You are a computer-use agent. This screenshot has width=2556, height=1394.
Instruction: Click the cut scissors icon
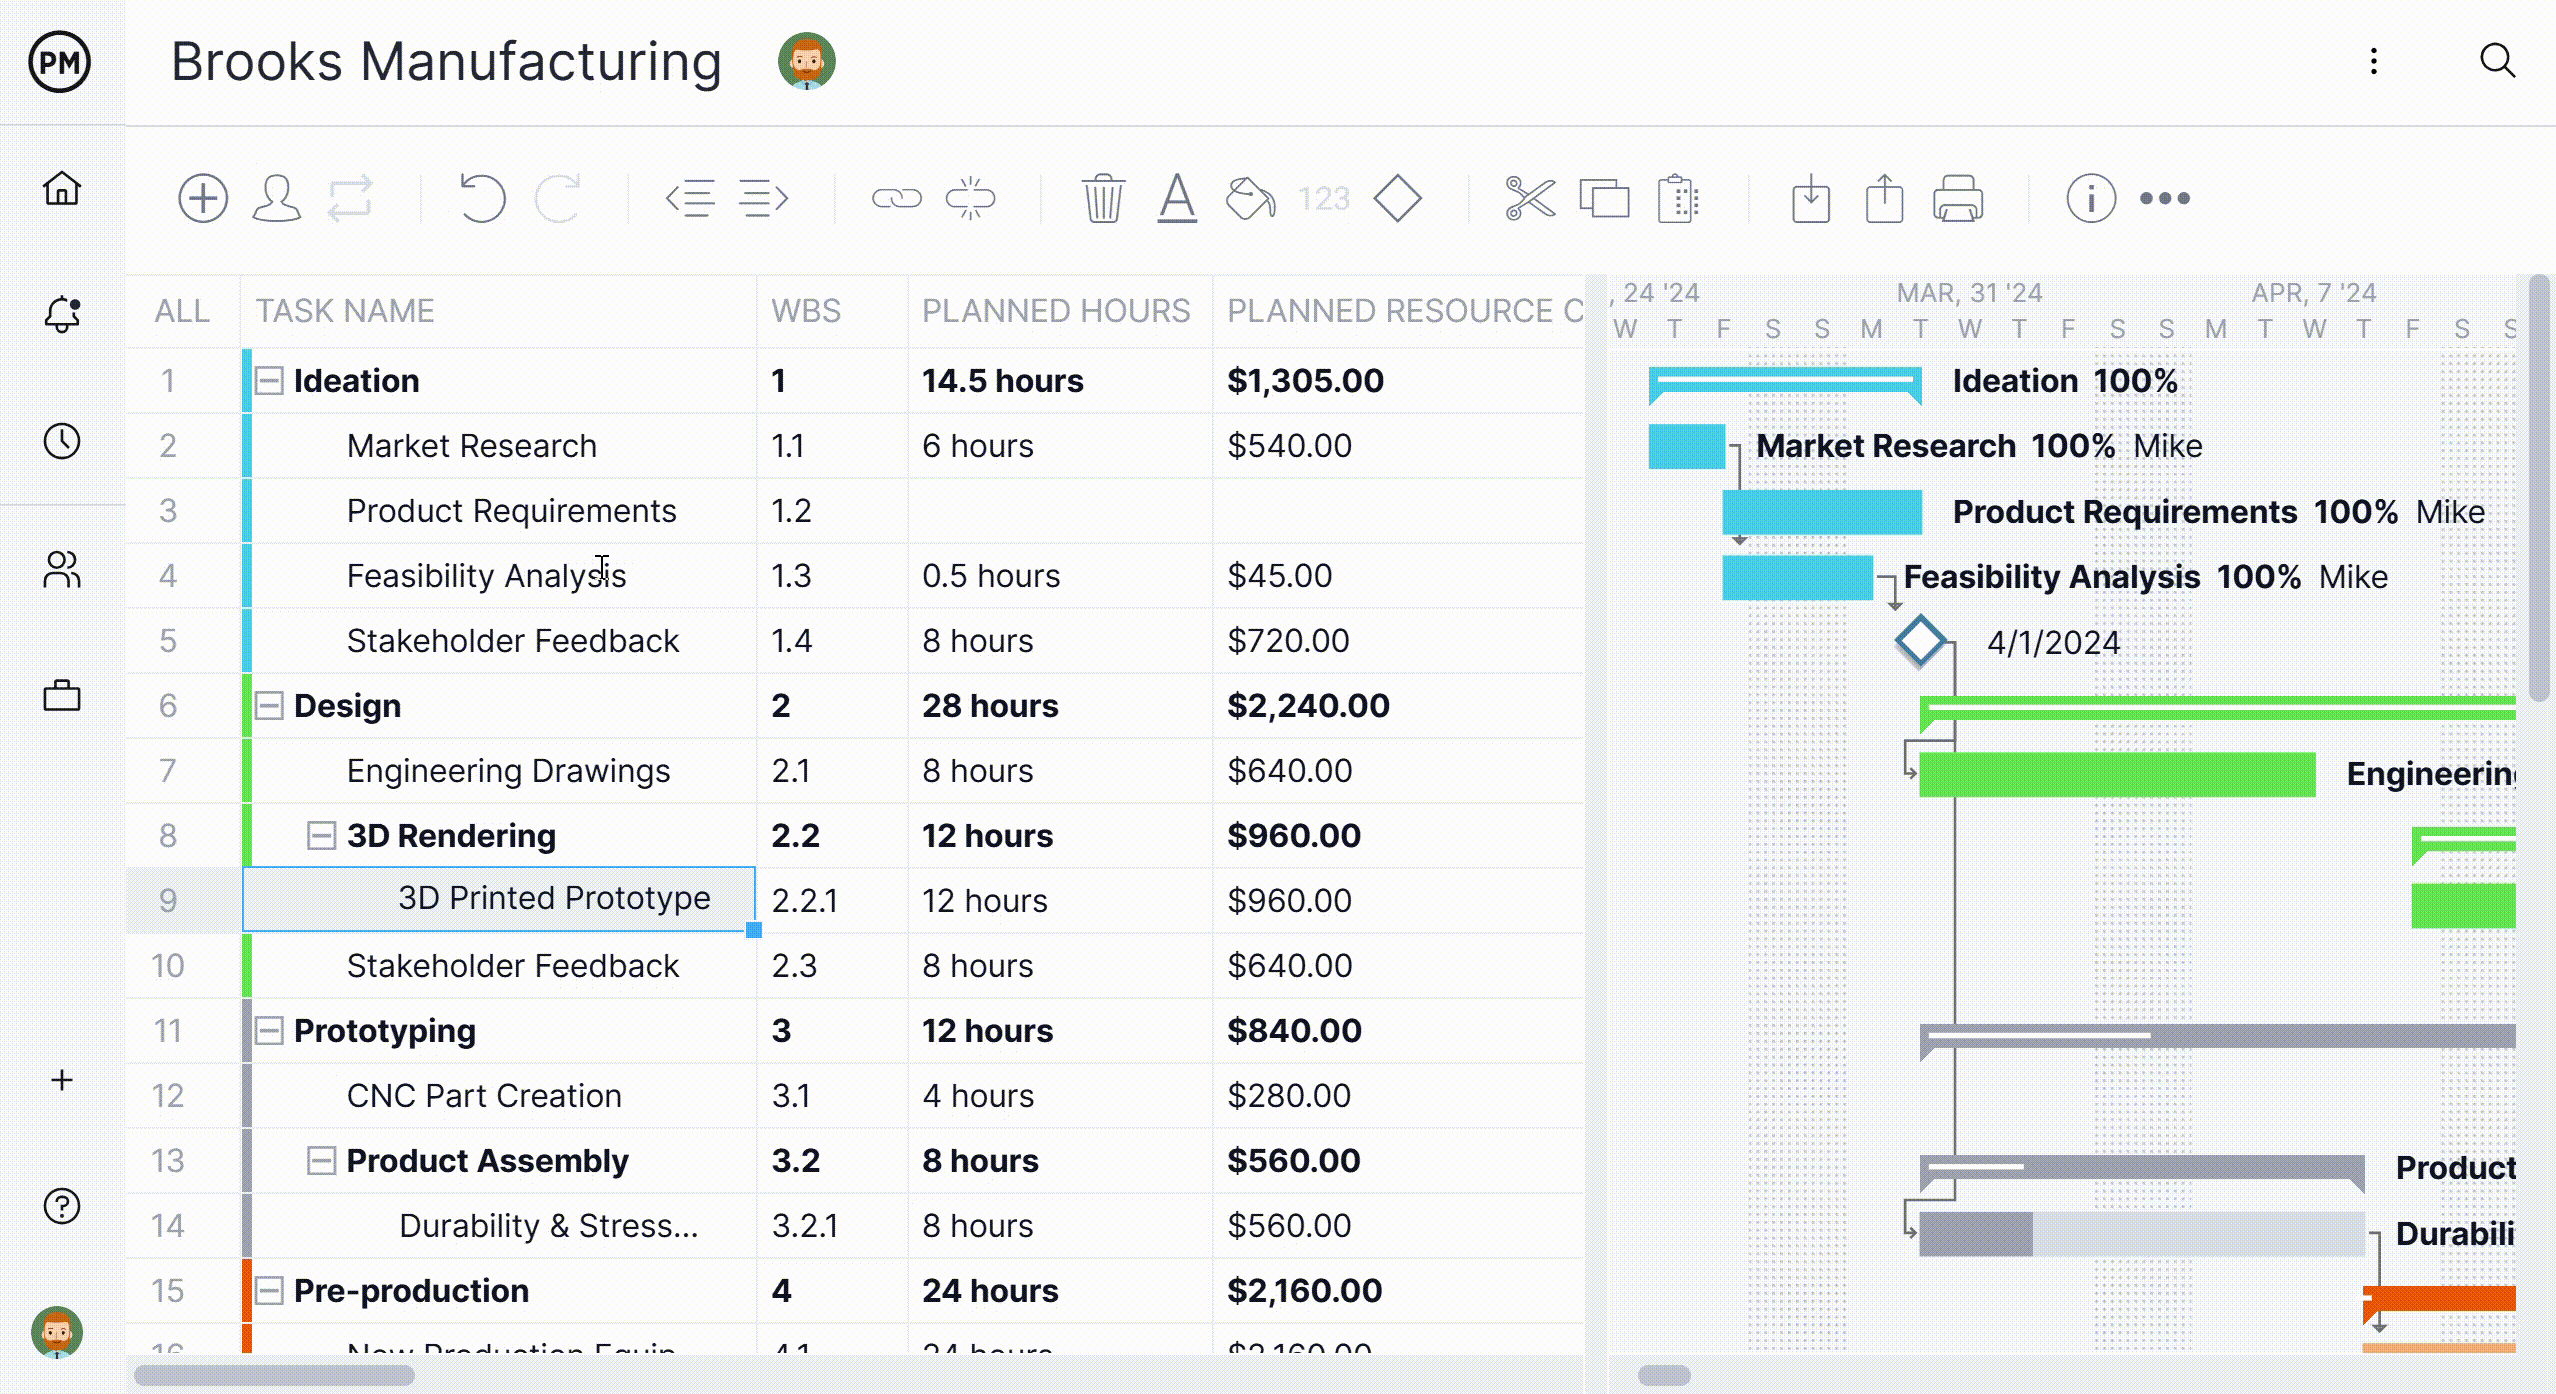(x=1530, y=198)
